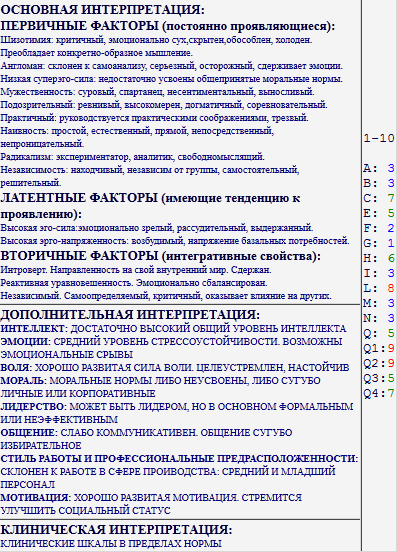Screen dimensions: 397x552
Task: Click the ИНТЕЛЛЕКТ label
Action: tap(32, 329)
